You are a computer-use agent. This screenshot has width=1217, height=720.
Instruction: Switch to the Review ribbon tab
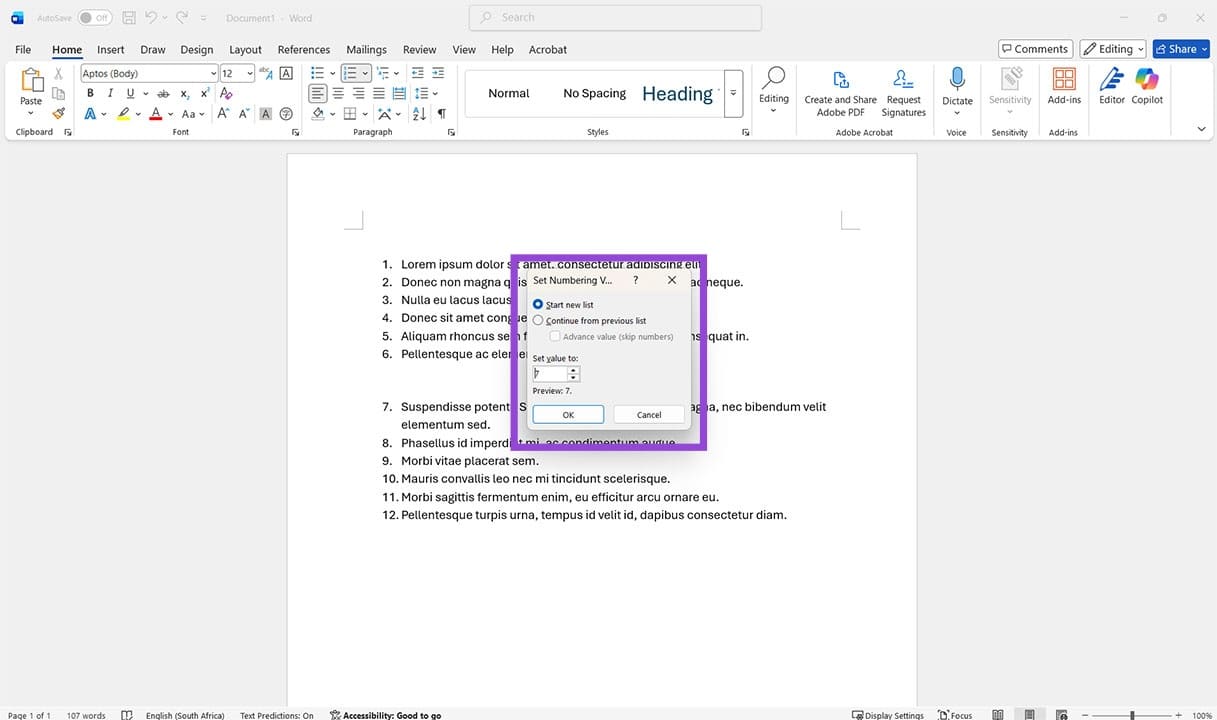pos(419,49)
